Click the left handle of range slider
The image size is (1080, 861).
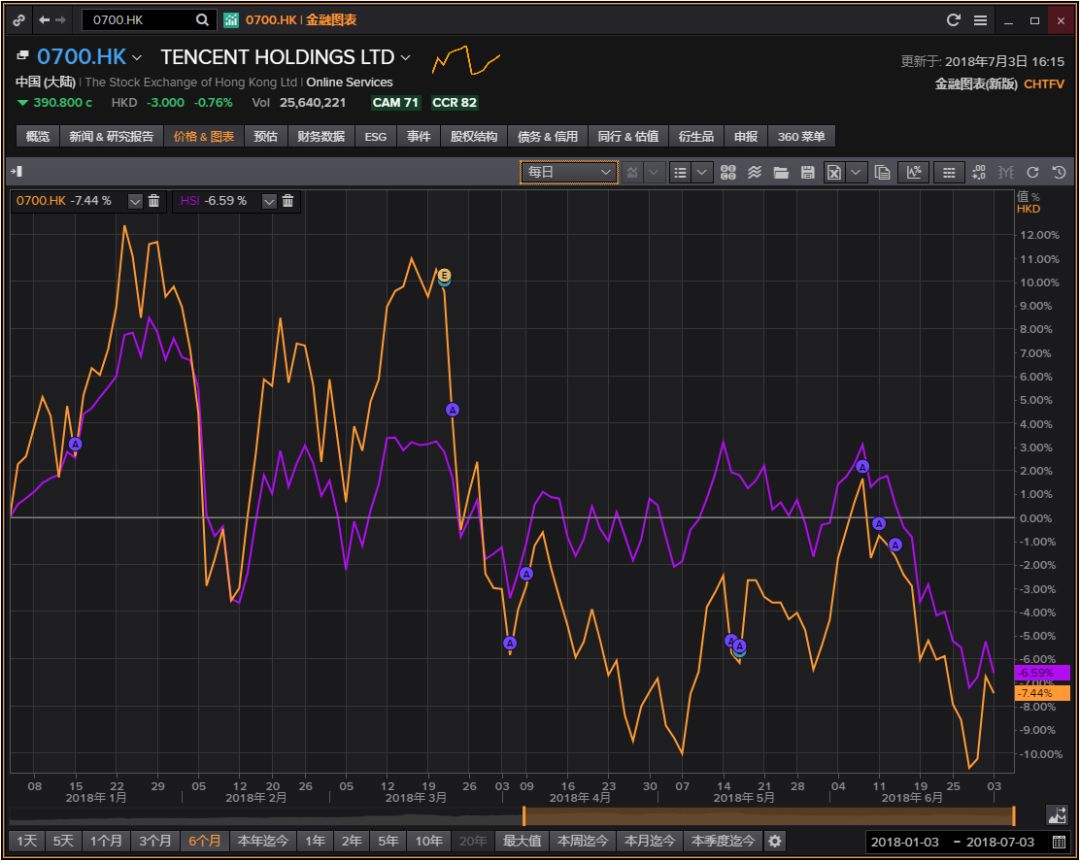click(x=524, y=816)
